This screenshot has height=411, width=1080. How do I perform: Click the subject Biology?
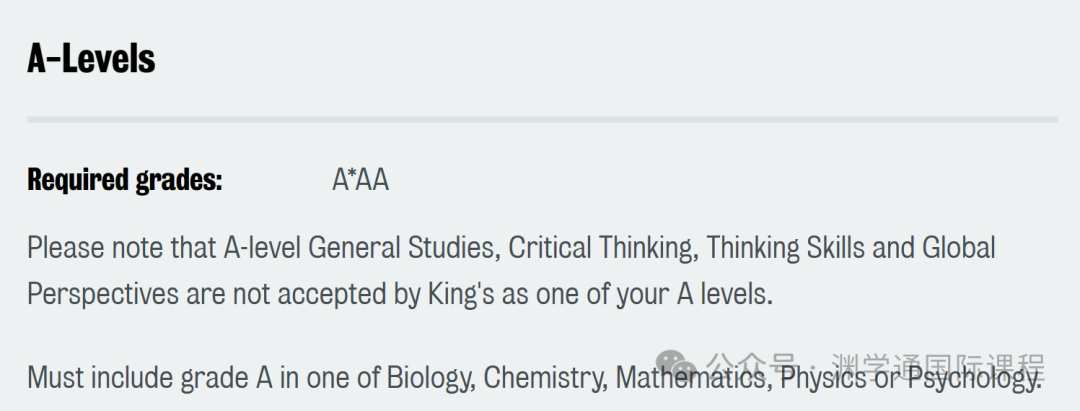(431, 378)
